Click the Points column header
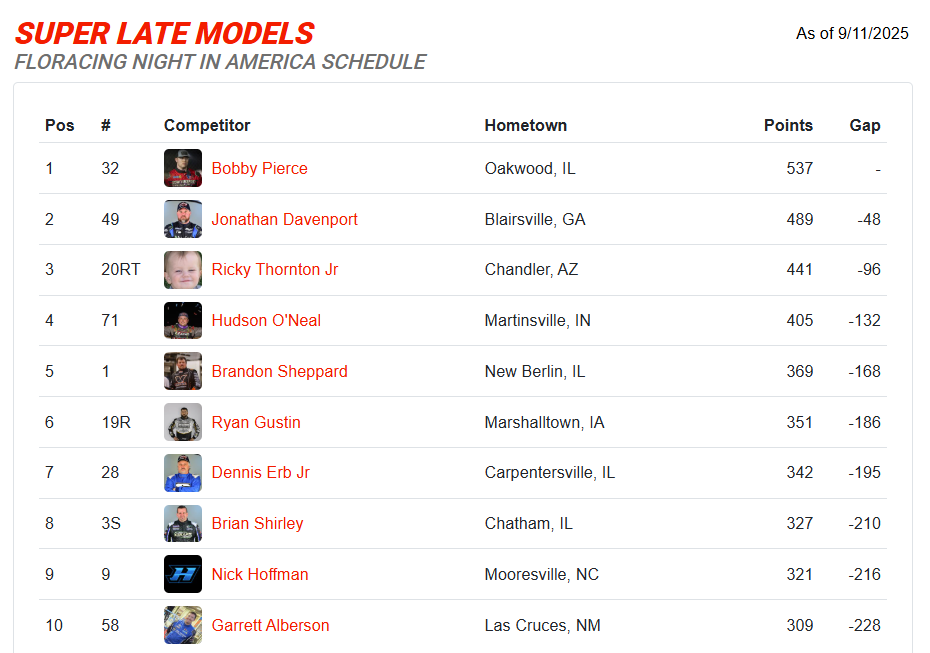The height and width of the screenshot is (653, 930). tap(788, 125)
